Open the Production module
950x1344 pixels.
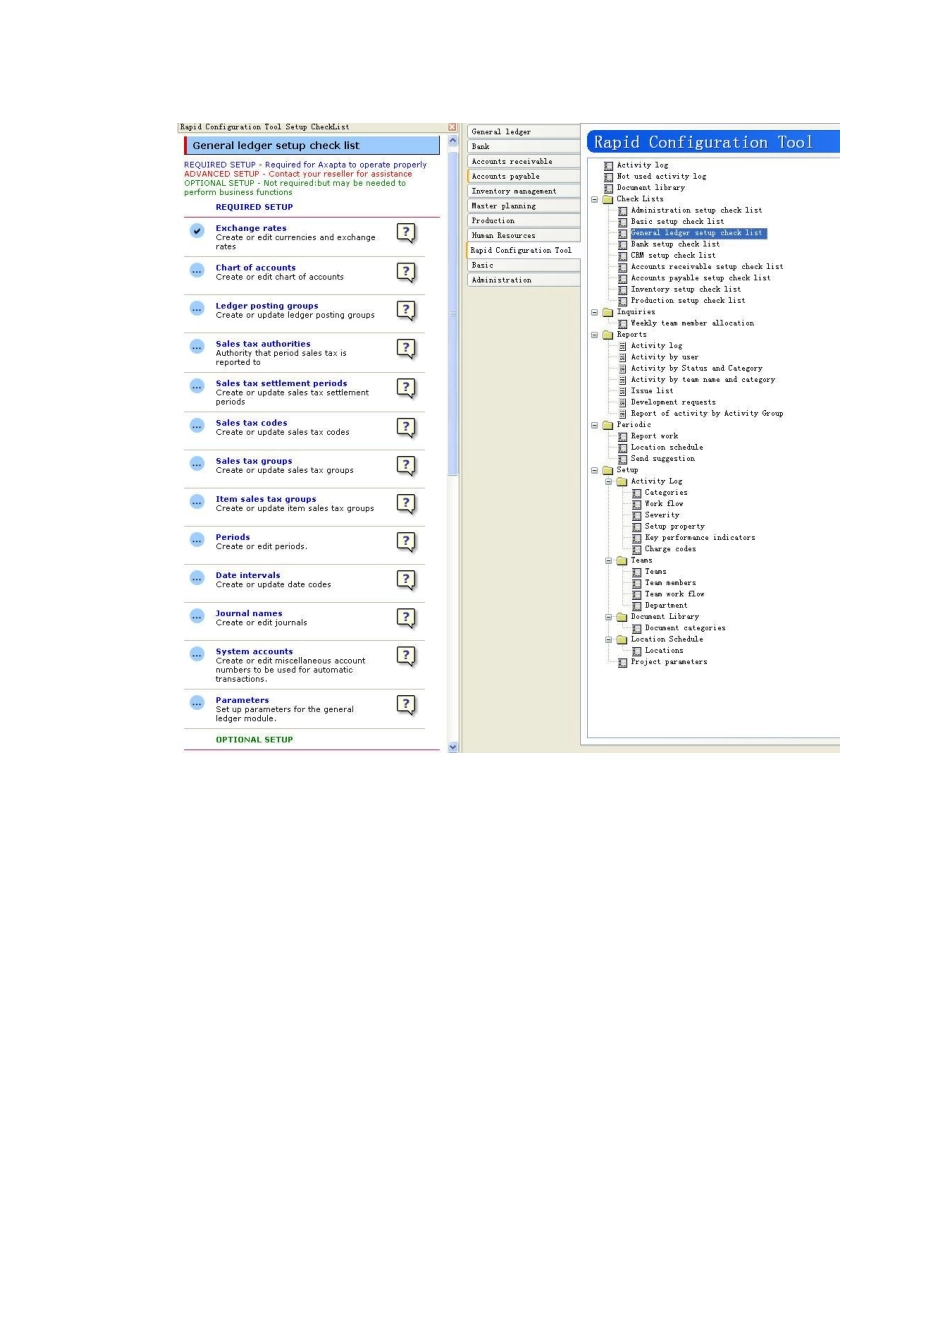(x=524, y=221)
